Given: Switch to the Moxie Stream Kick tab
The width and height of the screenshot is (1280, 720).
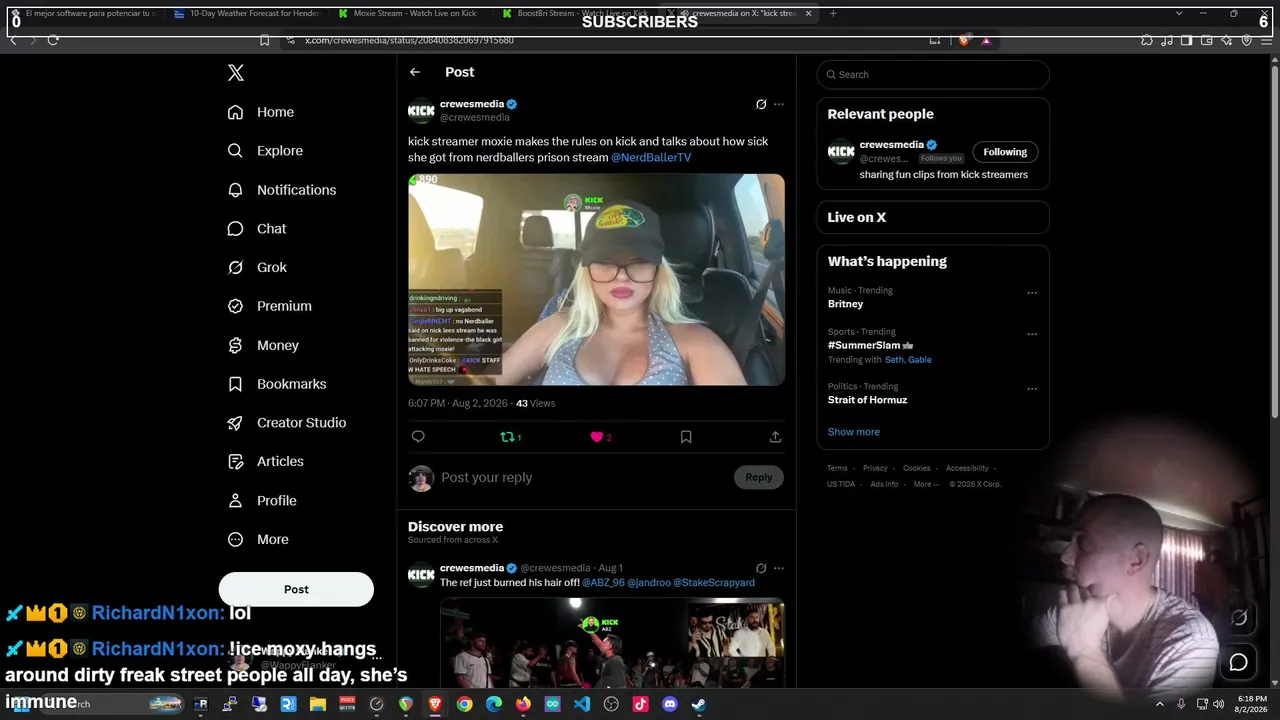Looking at the screenshot, I should (x=409, y=13).
